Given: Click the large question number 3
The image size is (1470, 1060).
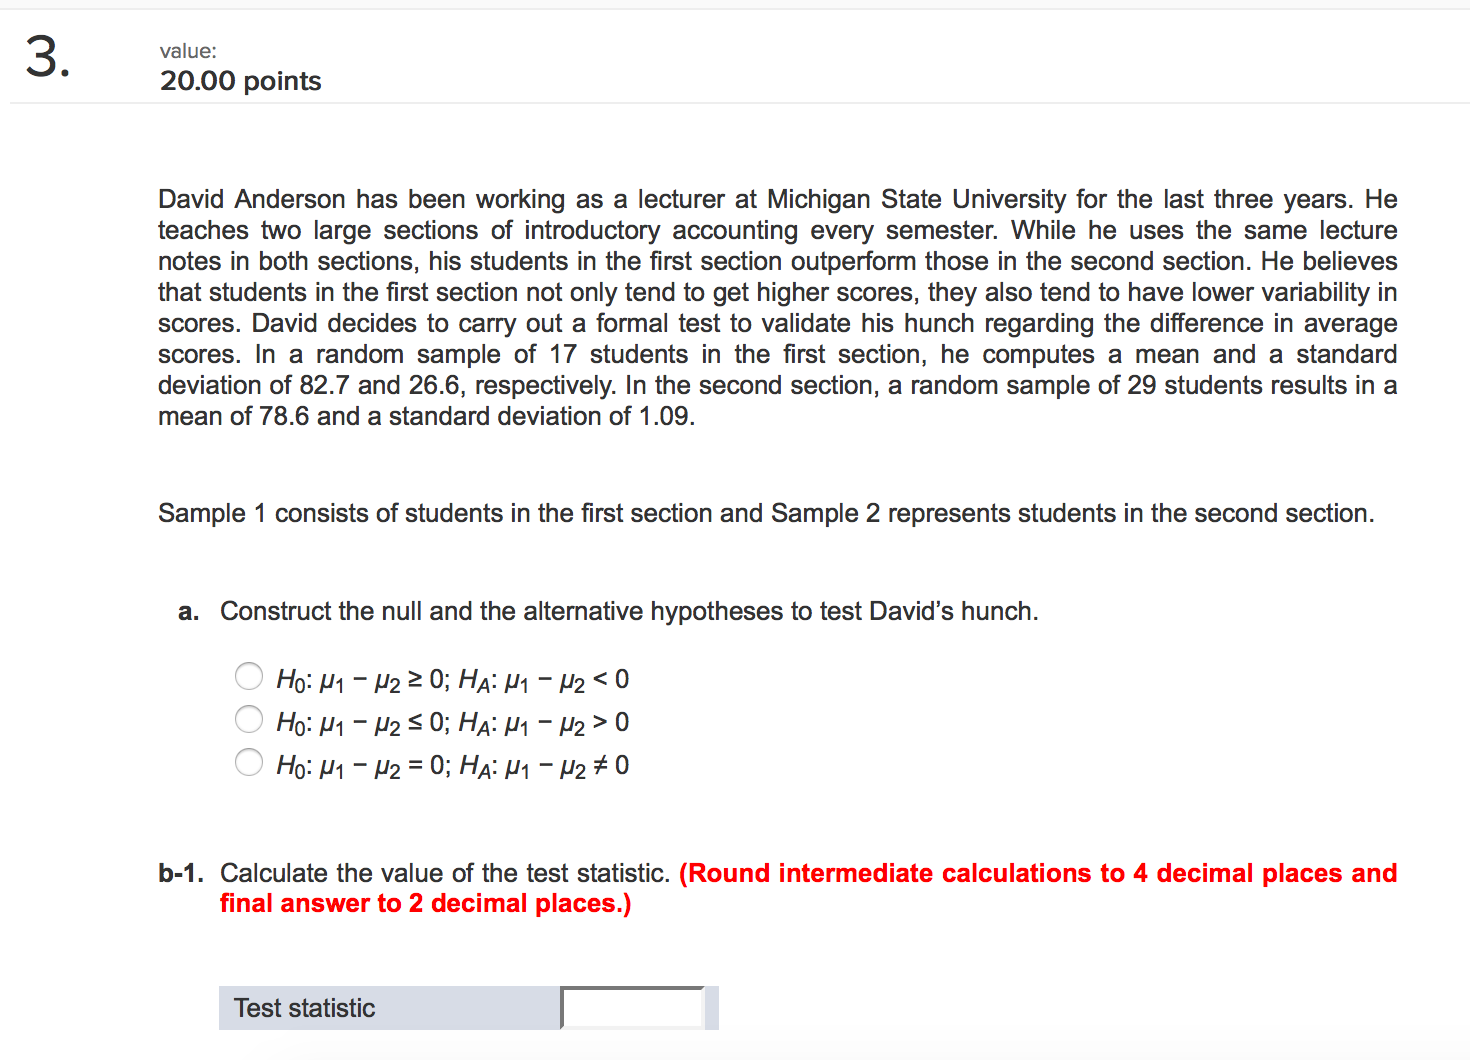Looking at the screenshot, I should pyautogui.click(x=47, y=56).
